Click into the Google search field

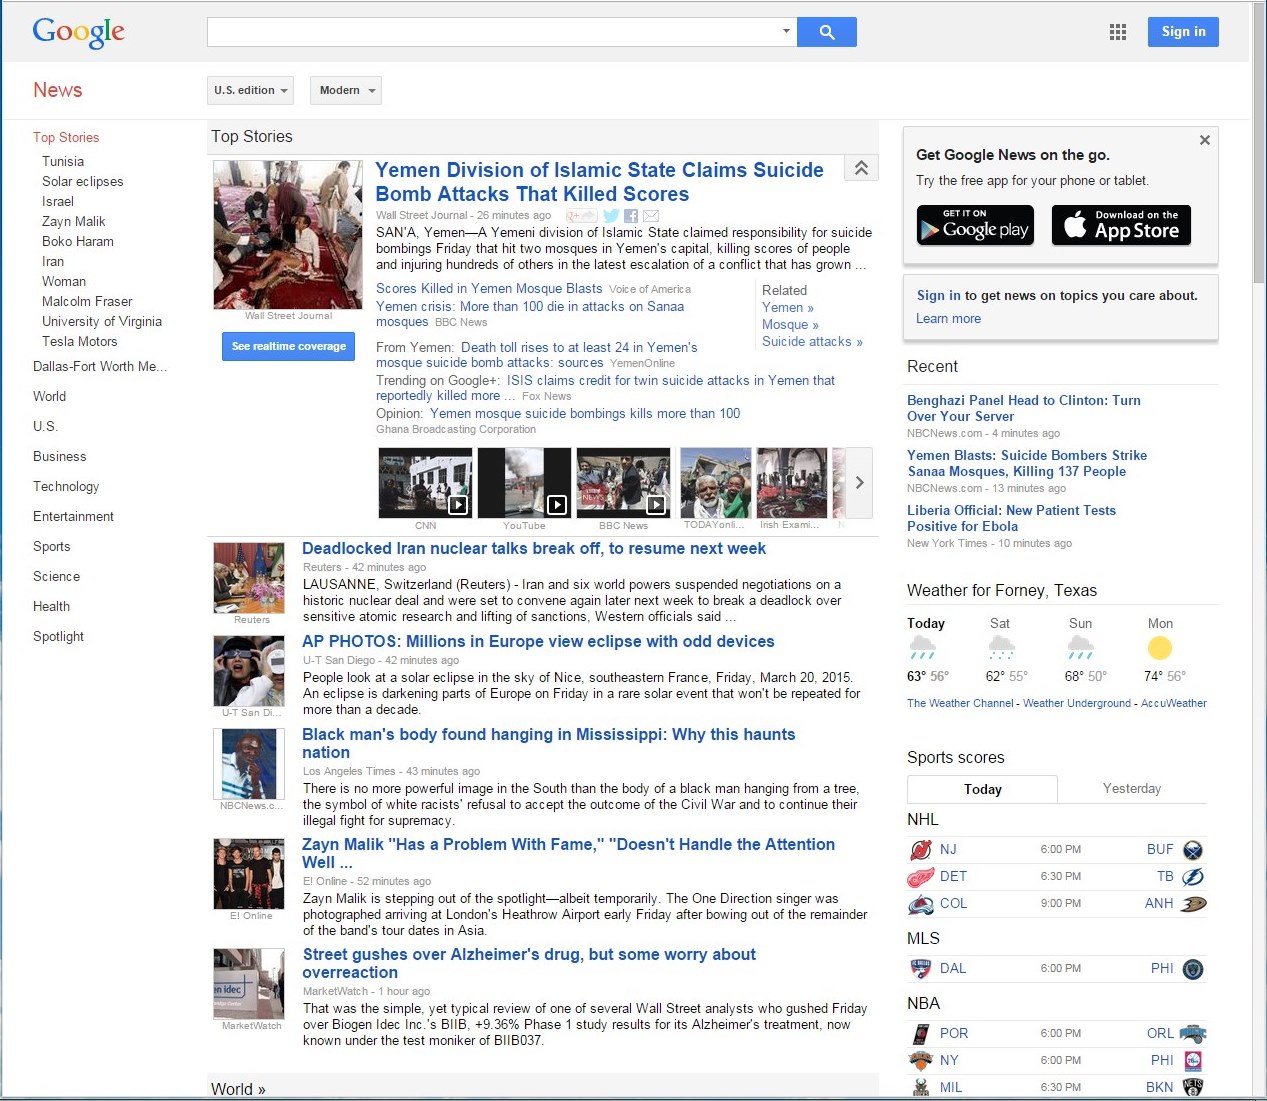coord(493,32)
